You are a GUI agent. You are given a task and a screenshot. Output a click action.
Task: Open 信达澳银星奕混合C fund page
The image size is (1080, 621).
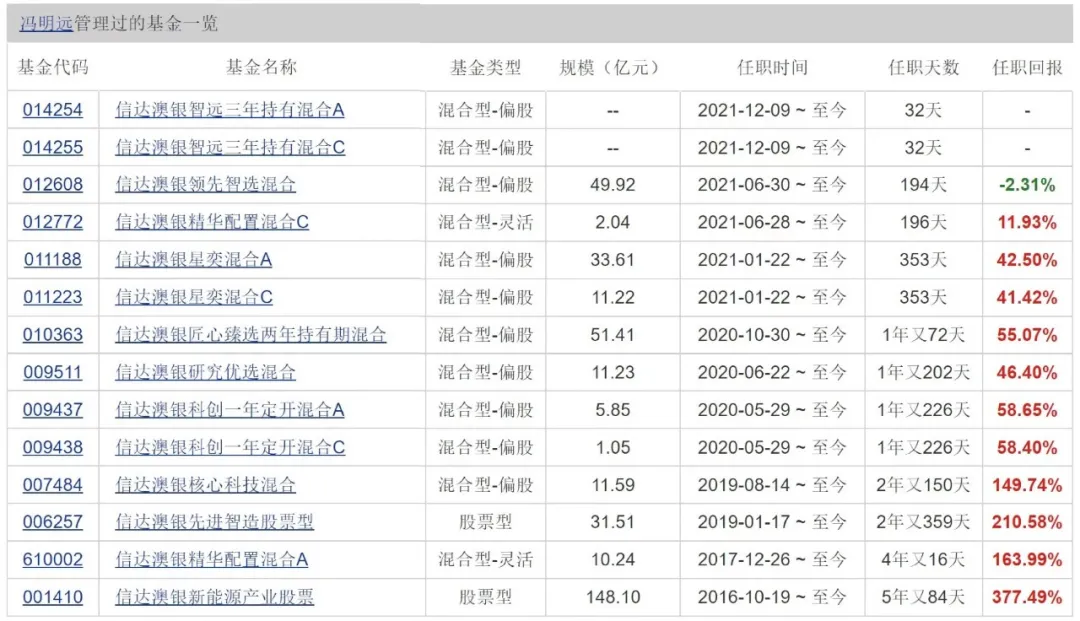point(194,297)
